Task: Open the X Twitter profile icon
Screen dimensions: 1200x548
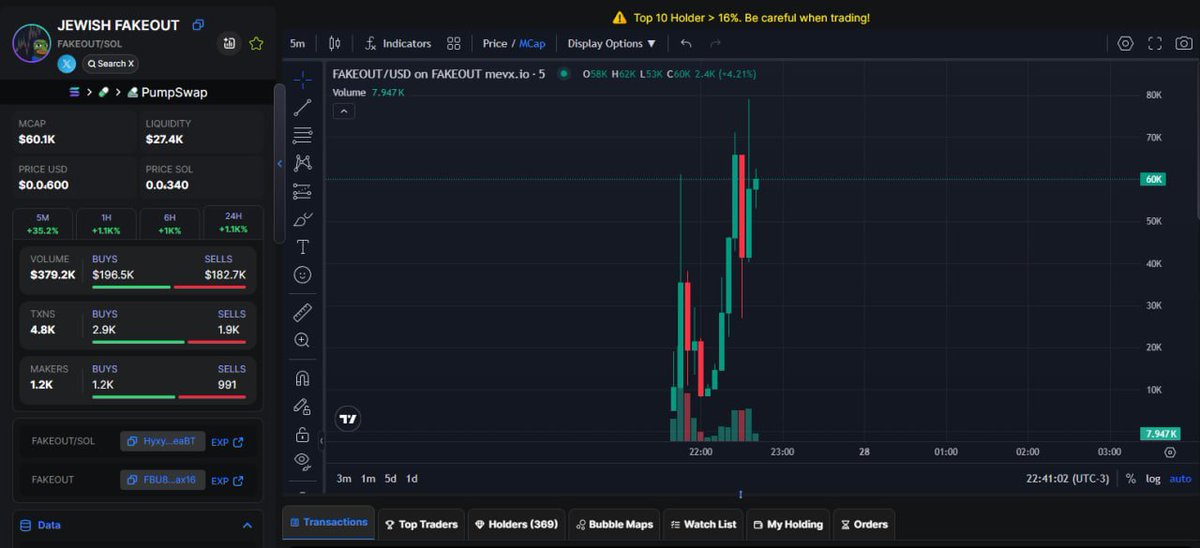Action: click(x=67, y=63)
